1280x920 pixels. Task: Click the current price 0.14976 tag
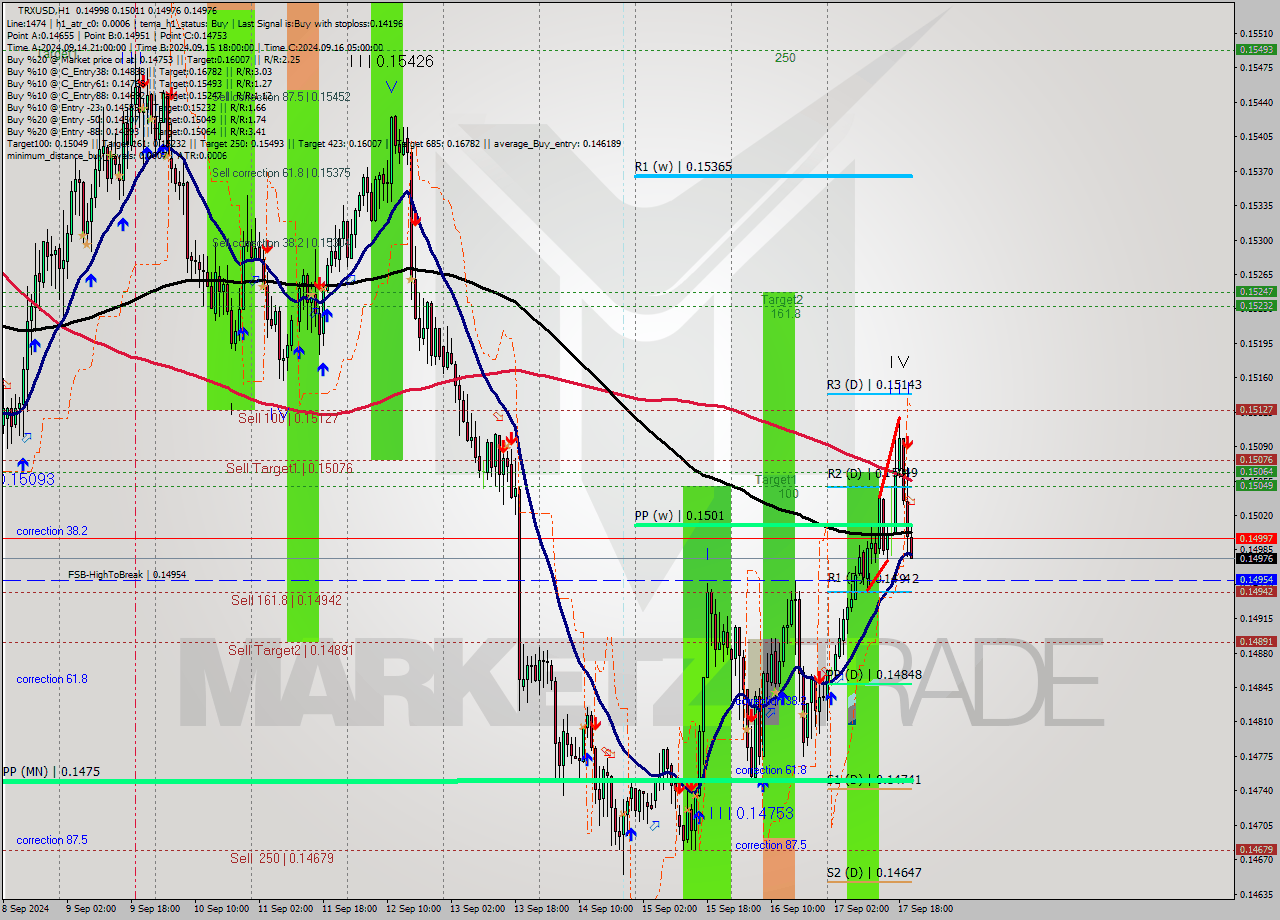(x=1256, y=559)
